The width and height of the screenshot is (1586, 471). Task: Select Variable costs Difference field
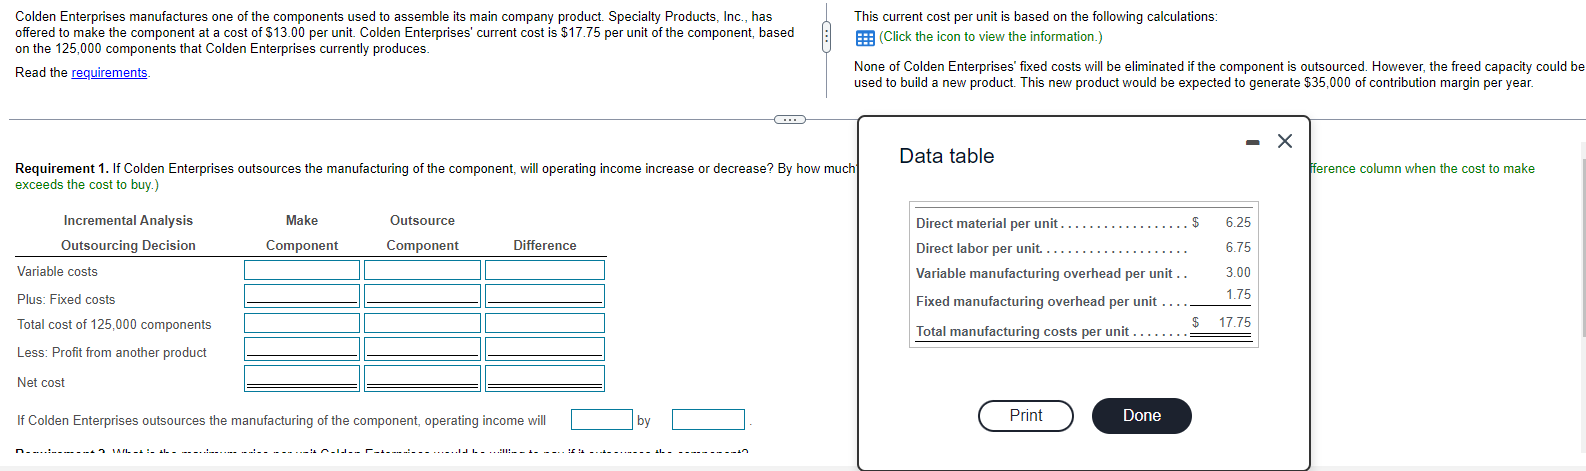pos(545,270)
